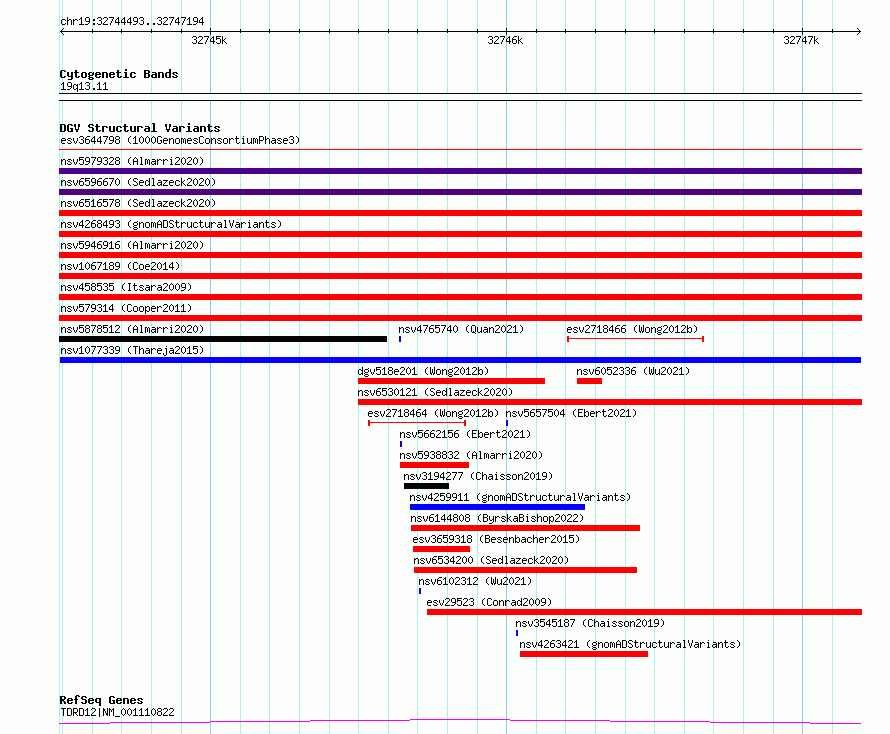The image size is (890, 734).
Task: Open the esv3644798 1000GenomesConsortiumPhase3 label
Action: pos(180,140)
